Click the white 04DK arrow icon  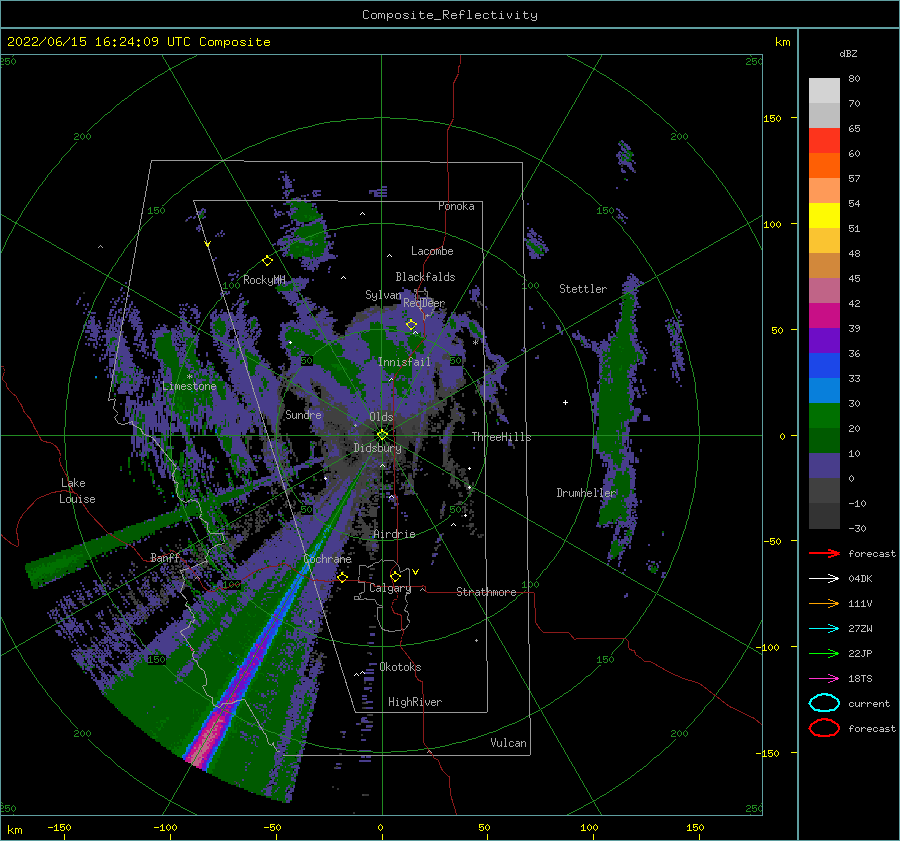tap(824, 578)
